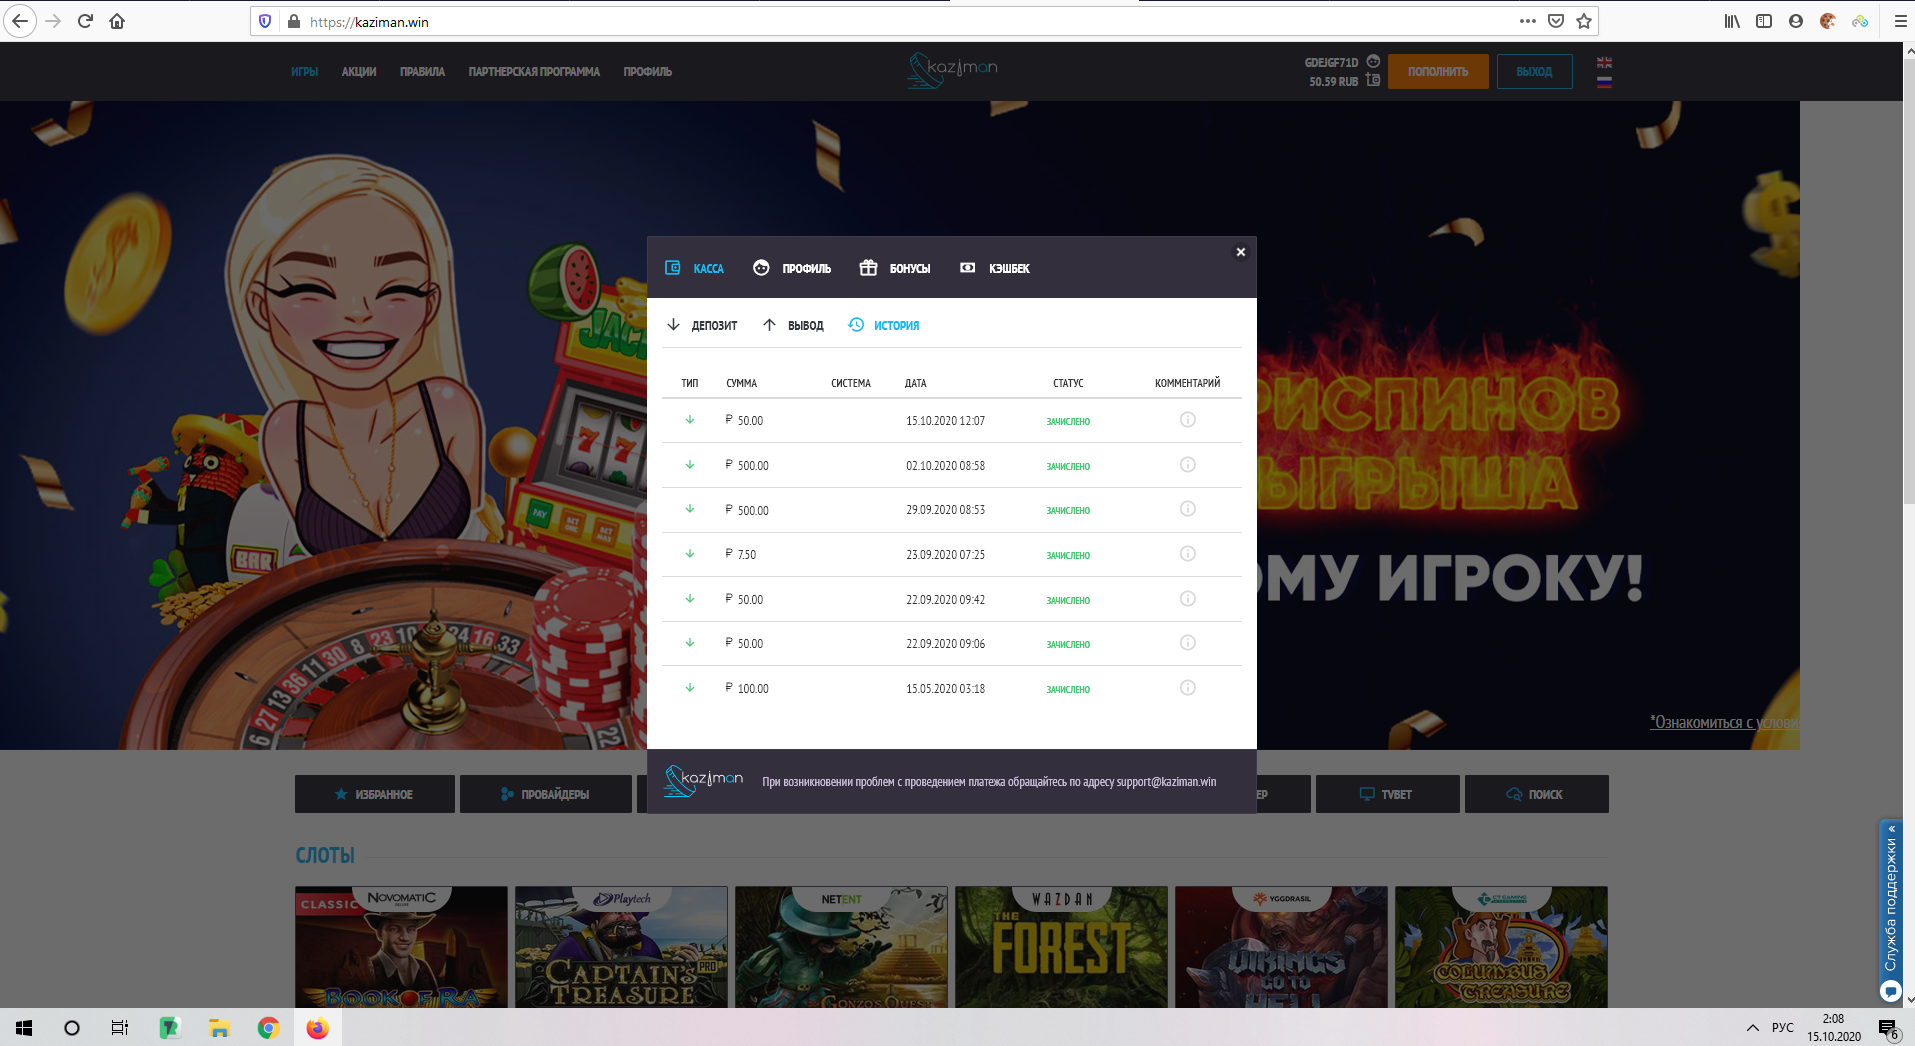Open The Forest Wazdan slot thumbnail
Screen dimensions: 1915x1046
(x=1061, y=947)
